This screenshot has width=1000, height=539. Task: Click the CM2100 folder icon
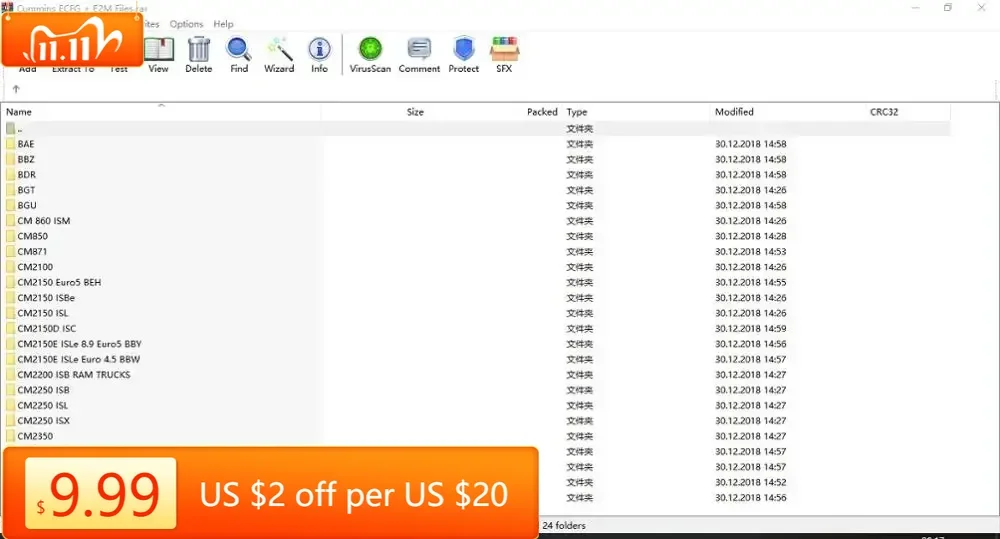(10, 267)
